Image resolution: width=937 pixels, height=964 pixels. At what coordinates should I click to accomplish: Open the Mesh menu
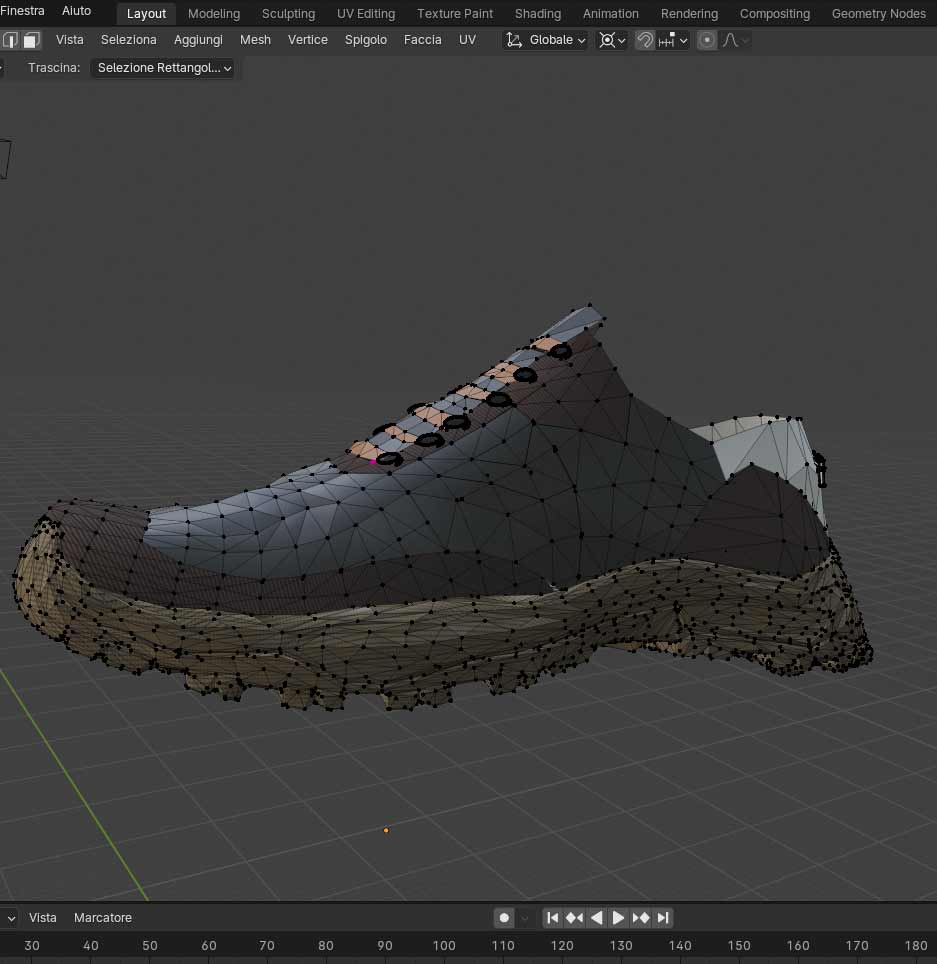(x=255, y=40)
